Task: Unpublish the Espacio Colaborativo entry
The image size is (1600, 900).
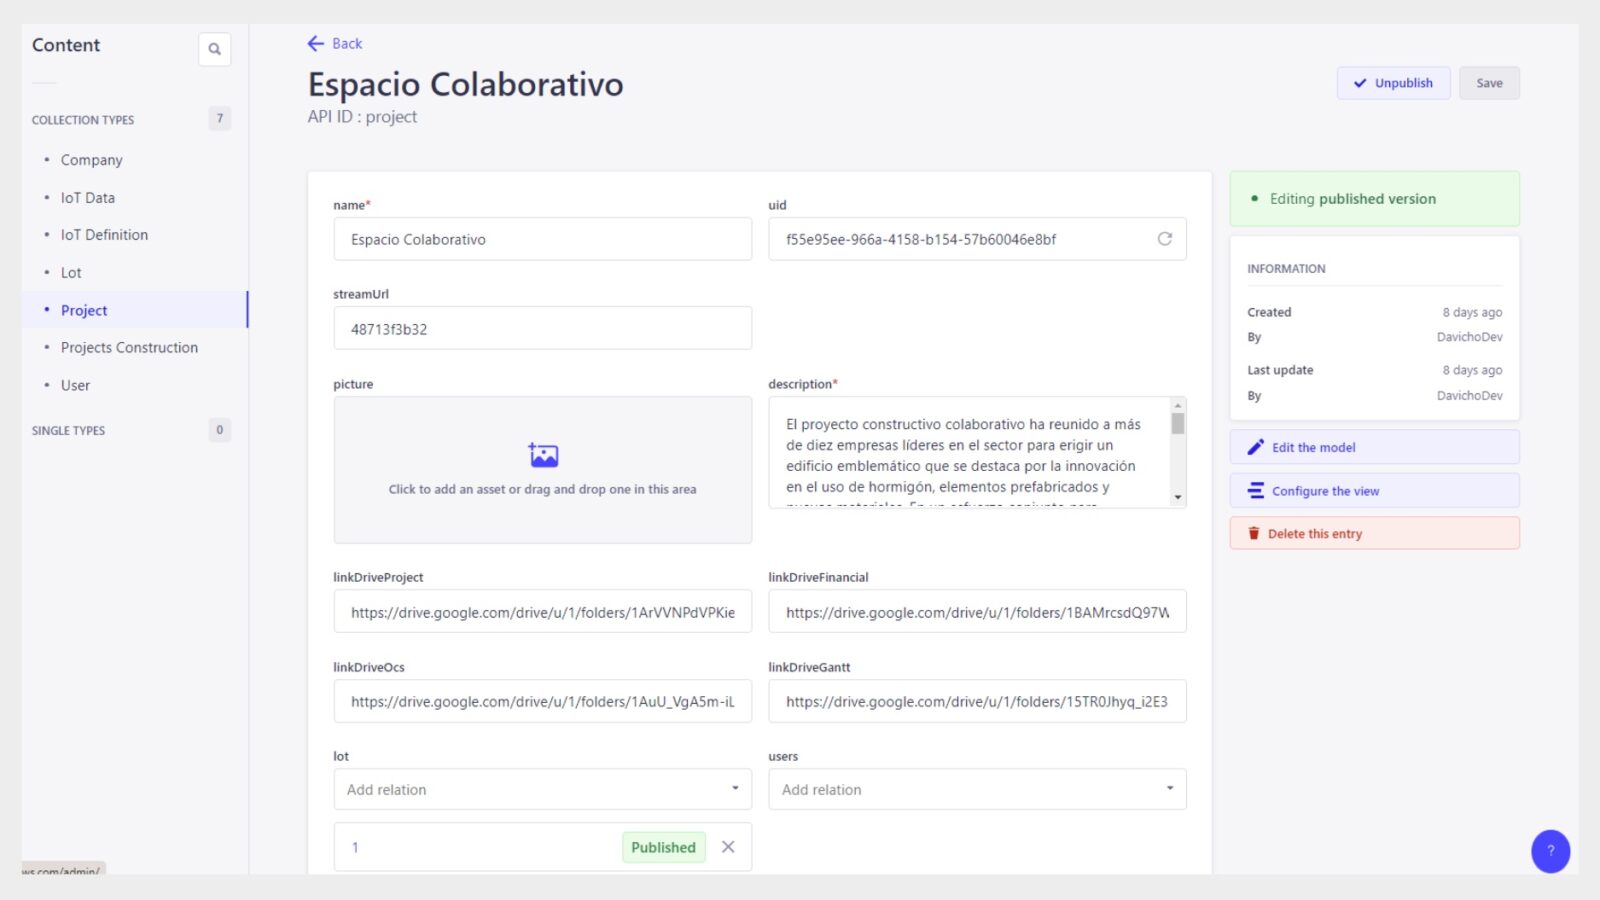Action: tap(1393, 83)
